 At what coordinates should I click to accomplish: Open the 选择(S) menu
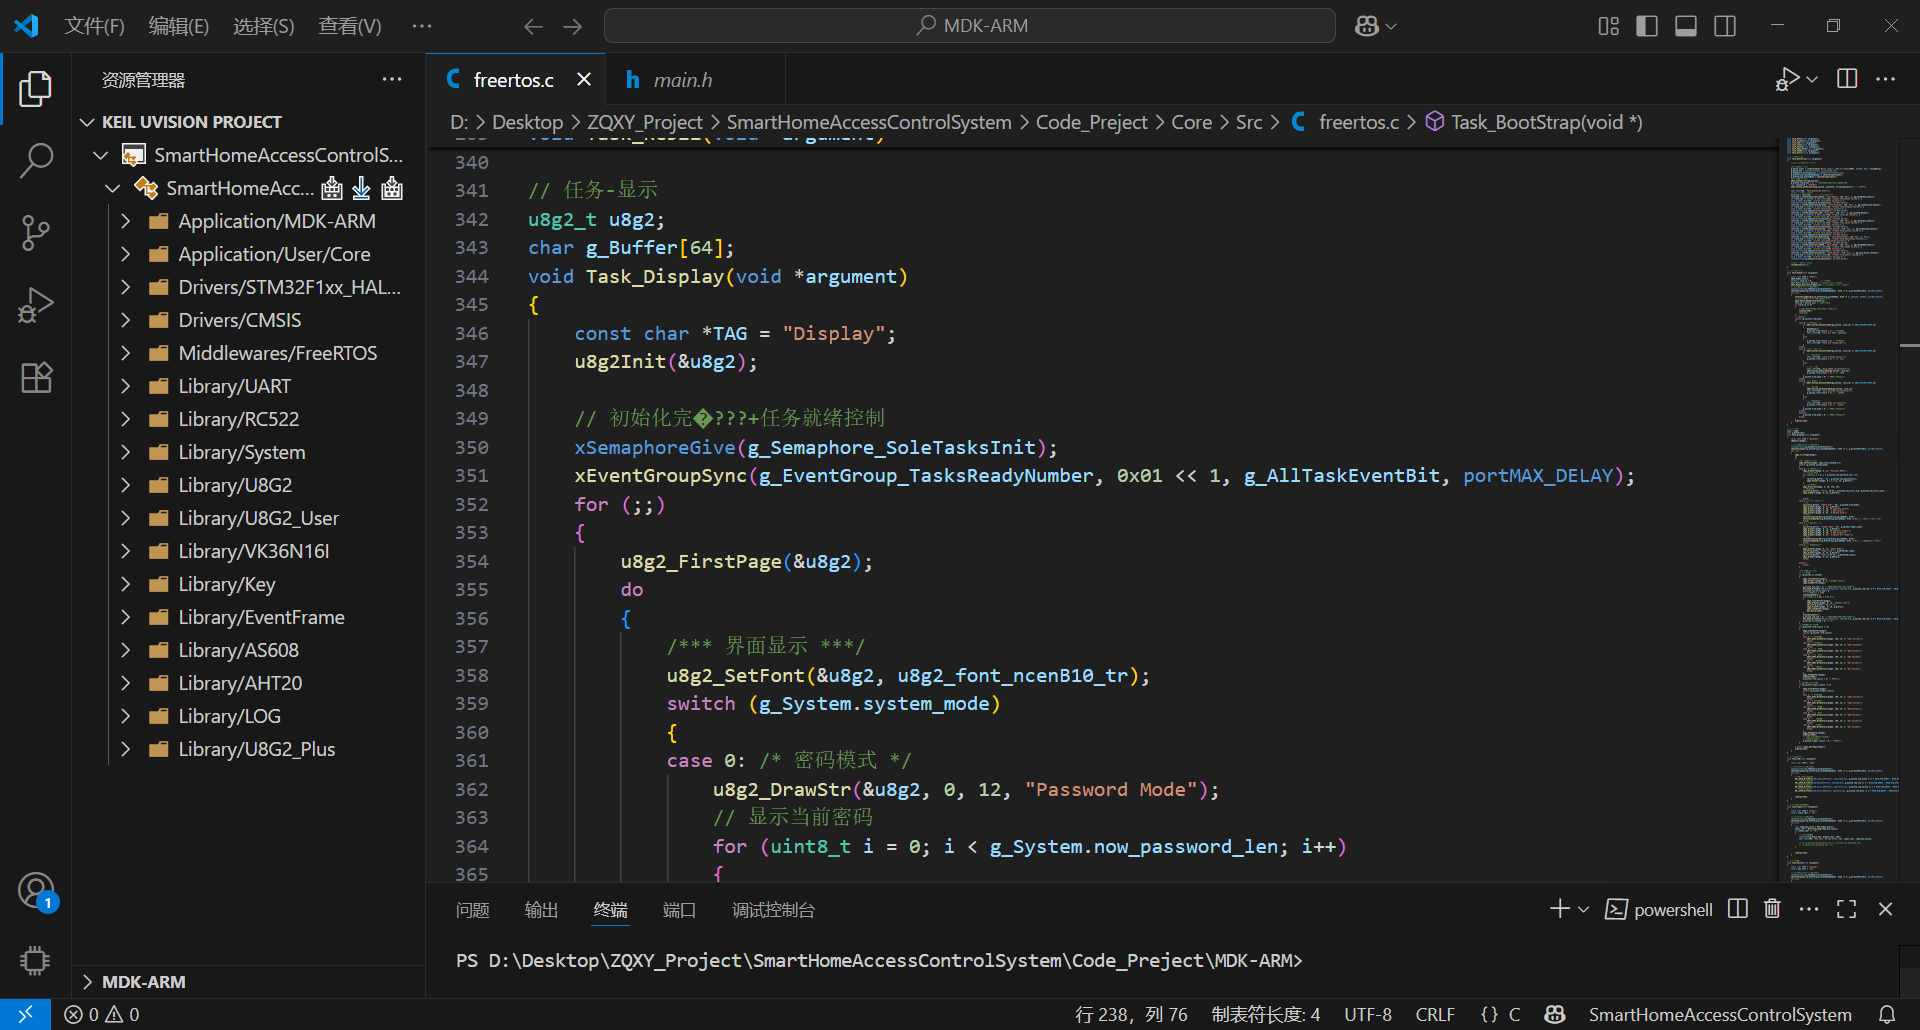click(x=264, y=26)
